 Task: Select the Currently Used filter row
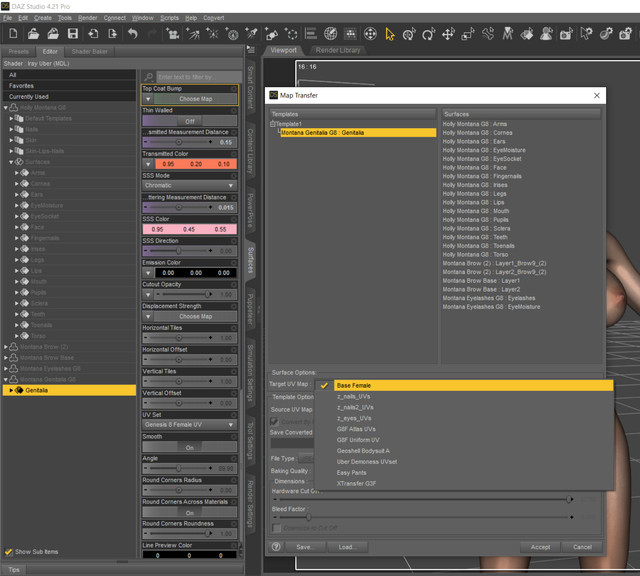tap(69, 97)
